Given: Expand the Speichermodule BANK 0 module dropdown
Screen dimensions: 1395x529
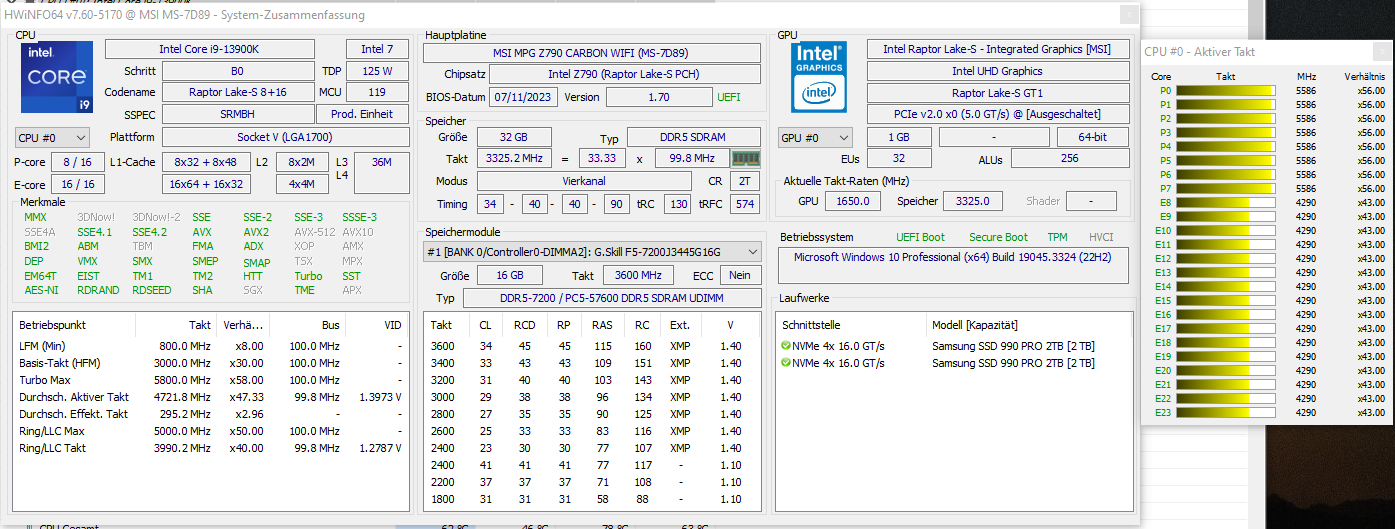Looking at the screenshot, I should click(x=592, y=252).
